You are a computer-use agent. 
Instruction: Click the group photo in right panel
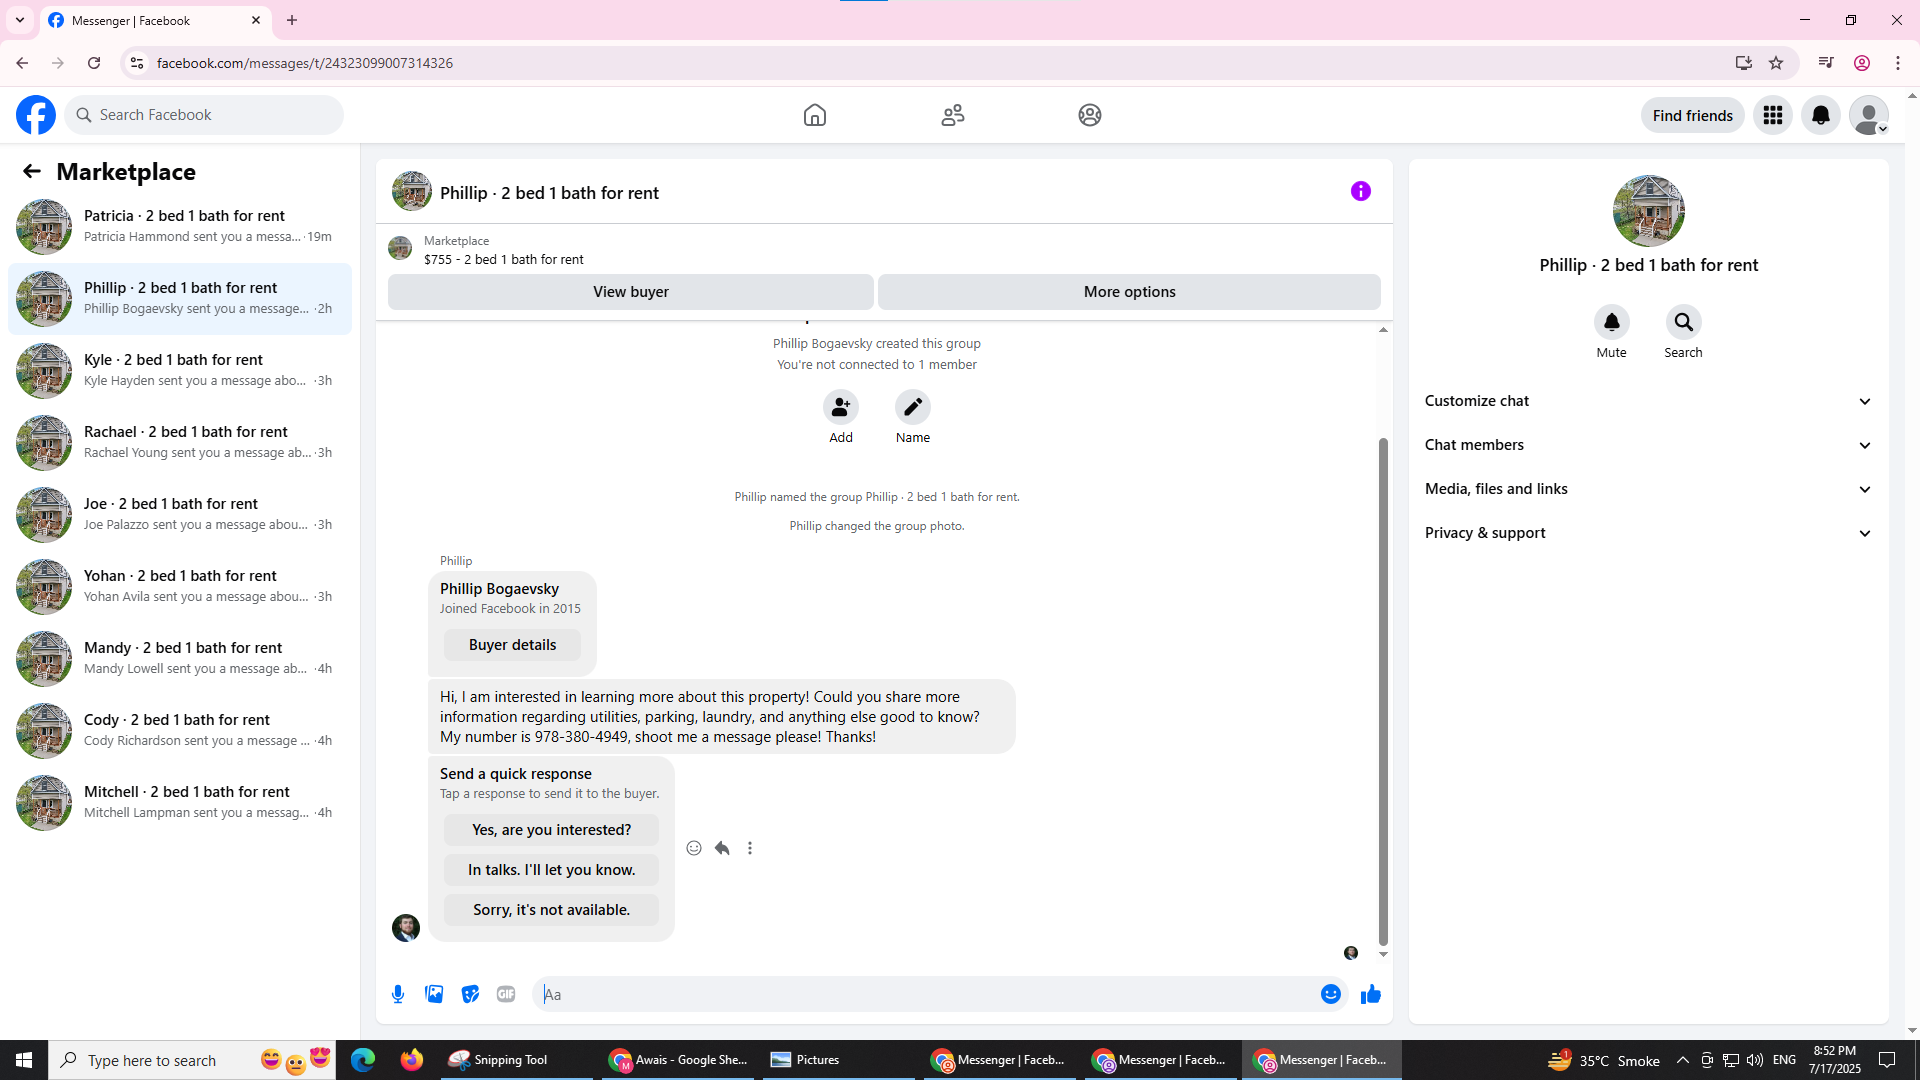point(1649,211)
